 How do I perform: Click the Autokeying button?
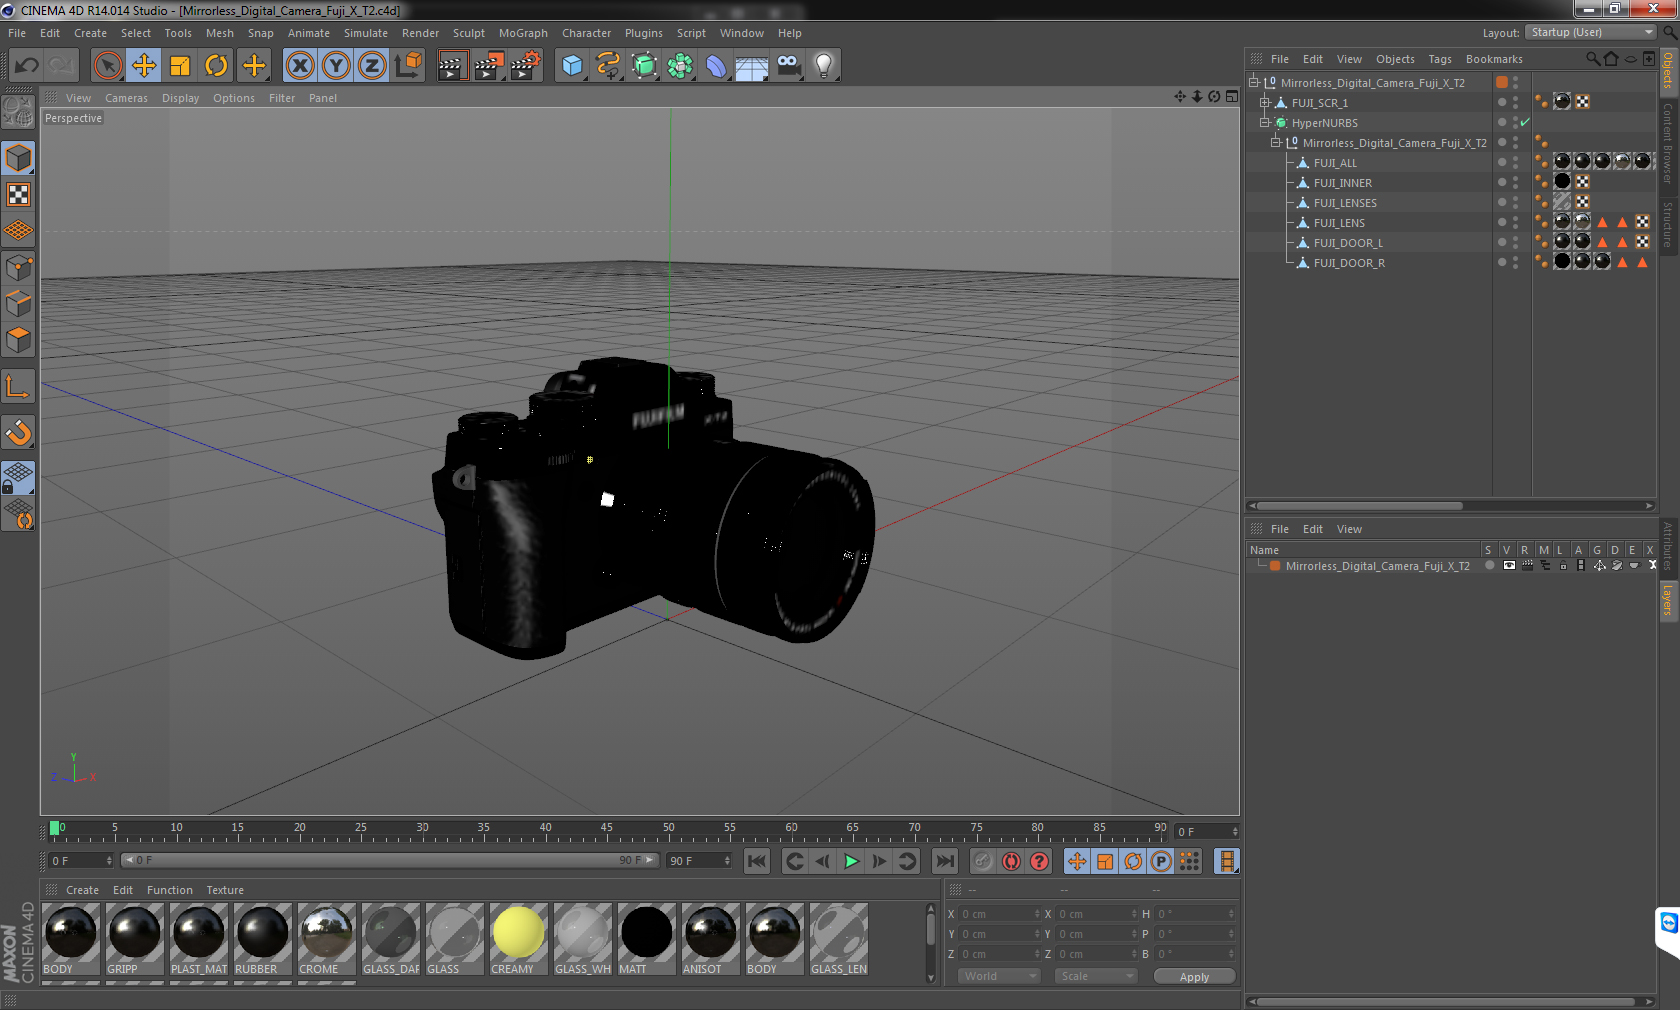(1011, 861)
